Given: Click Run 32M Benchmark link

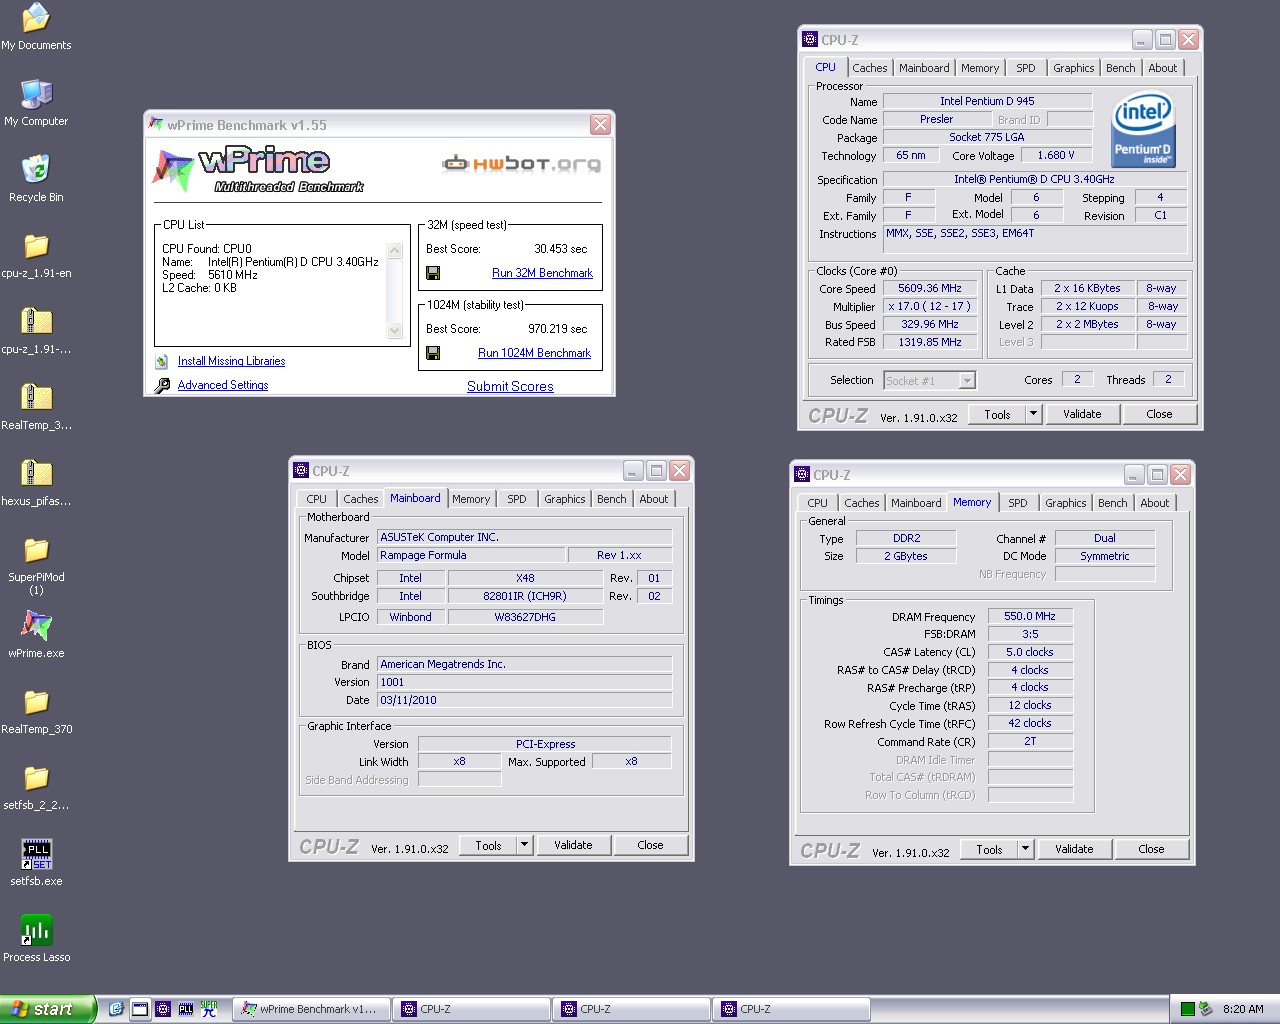Looking at the screenshot, I should (542, 273).
